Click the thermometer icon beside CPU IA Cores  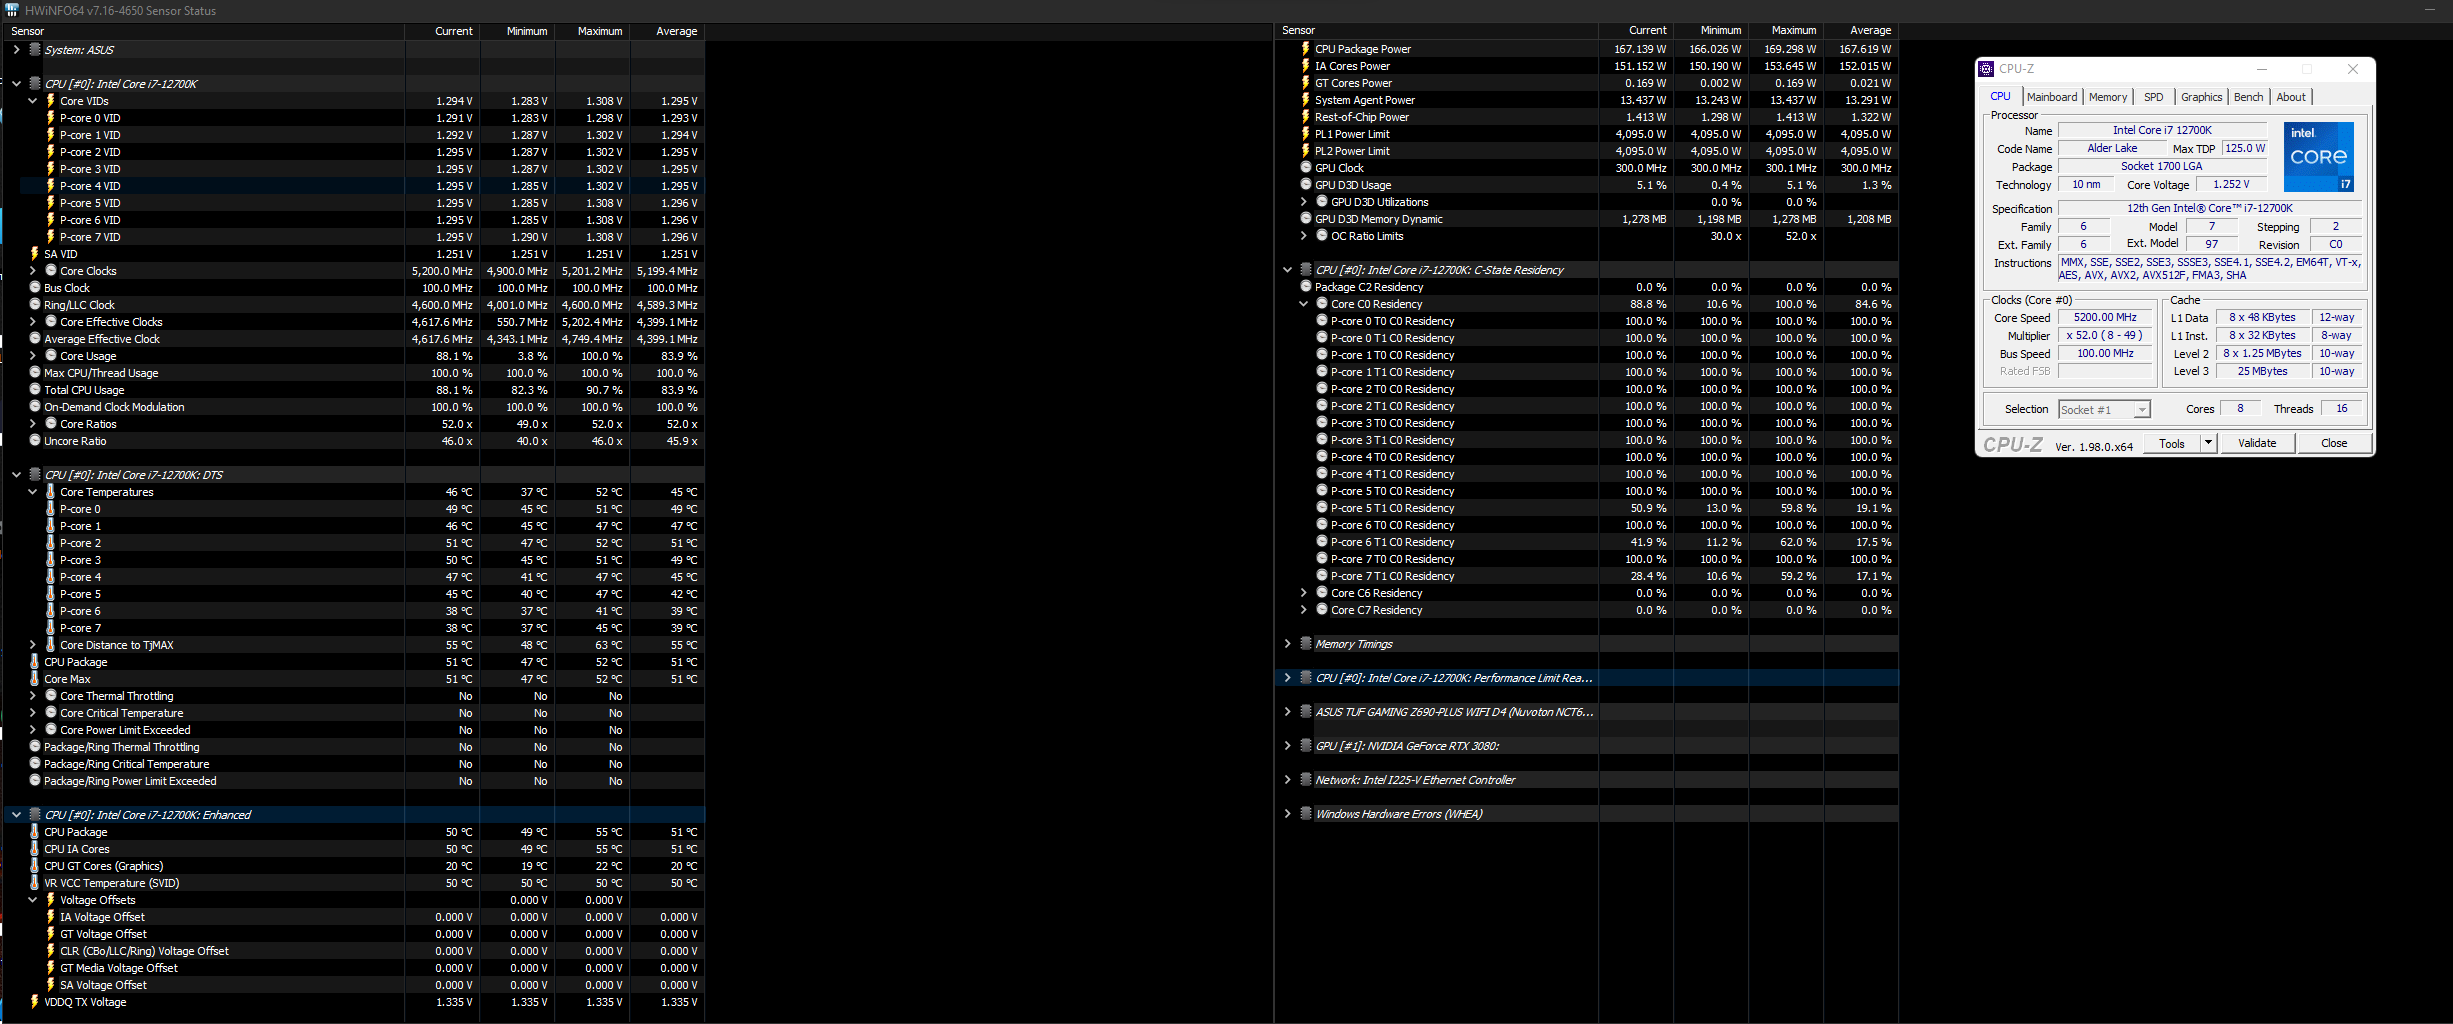pos(34,849)
